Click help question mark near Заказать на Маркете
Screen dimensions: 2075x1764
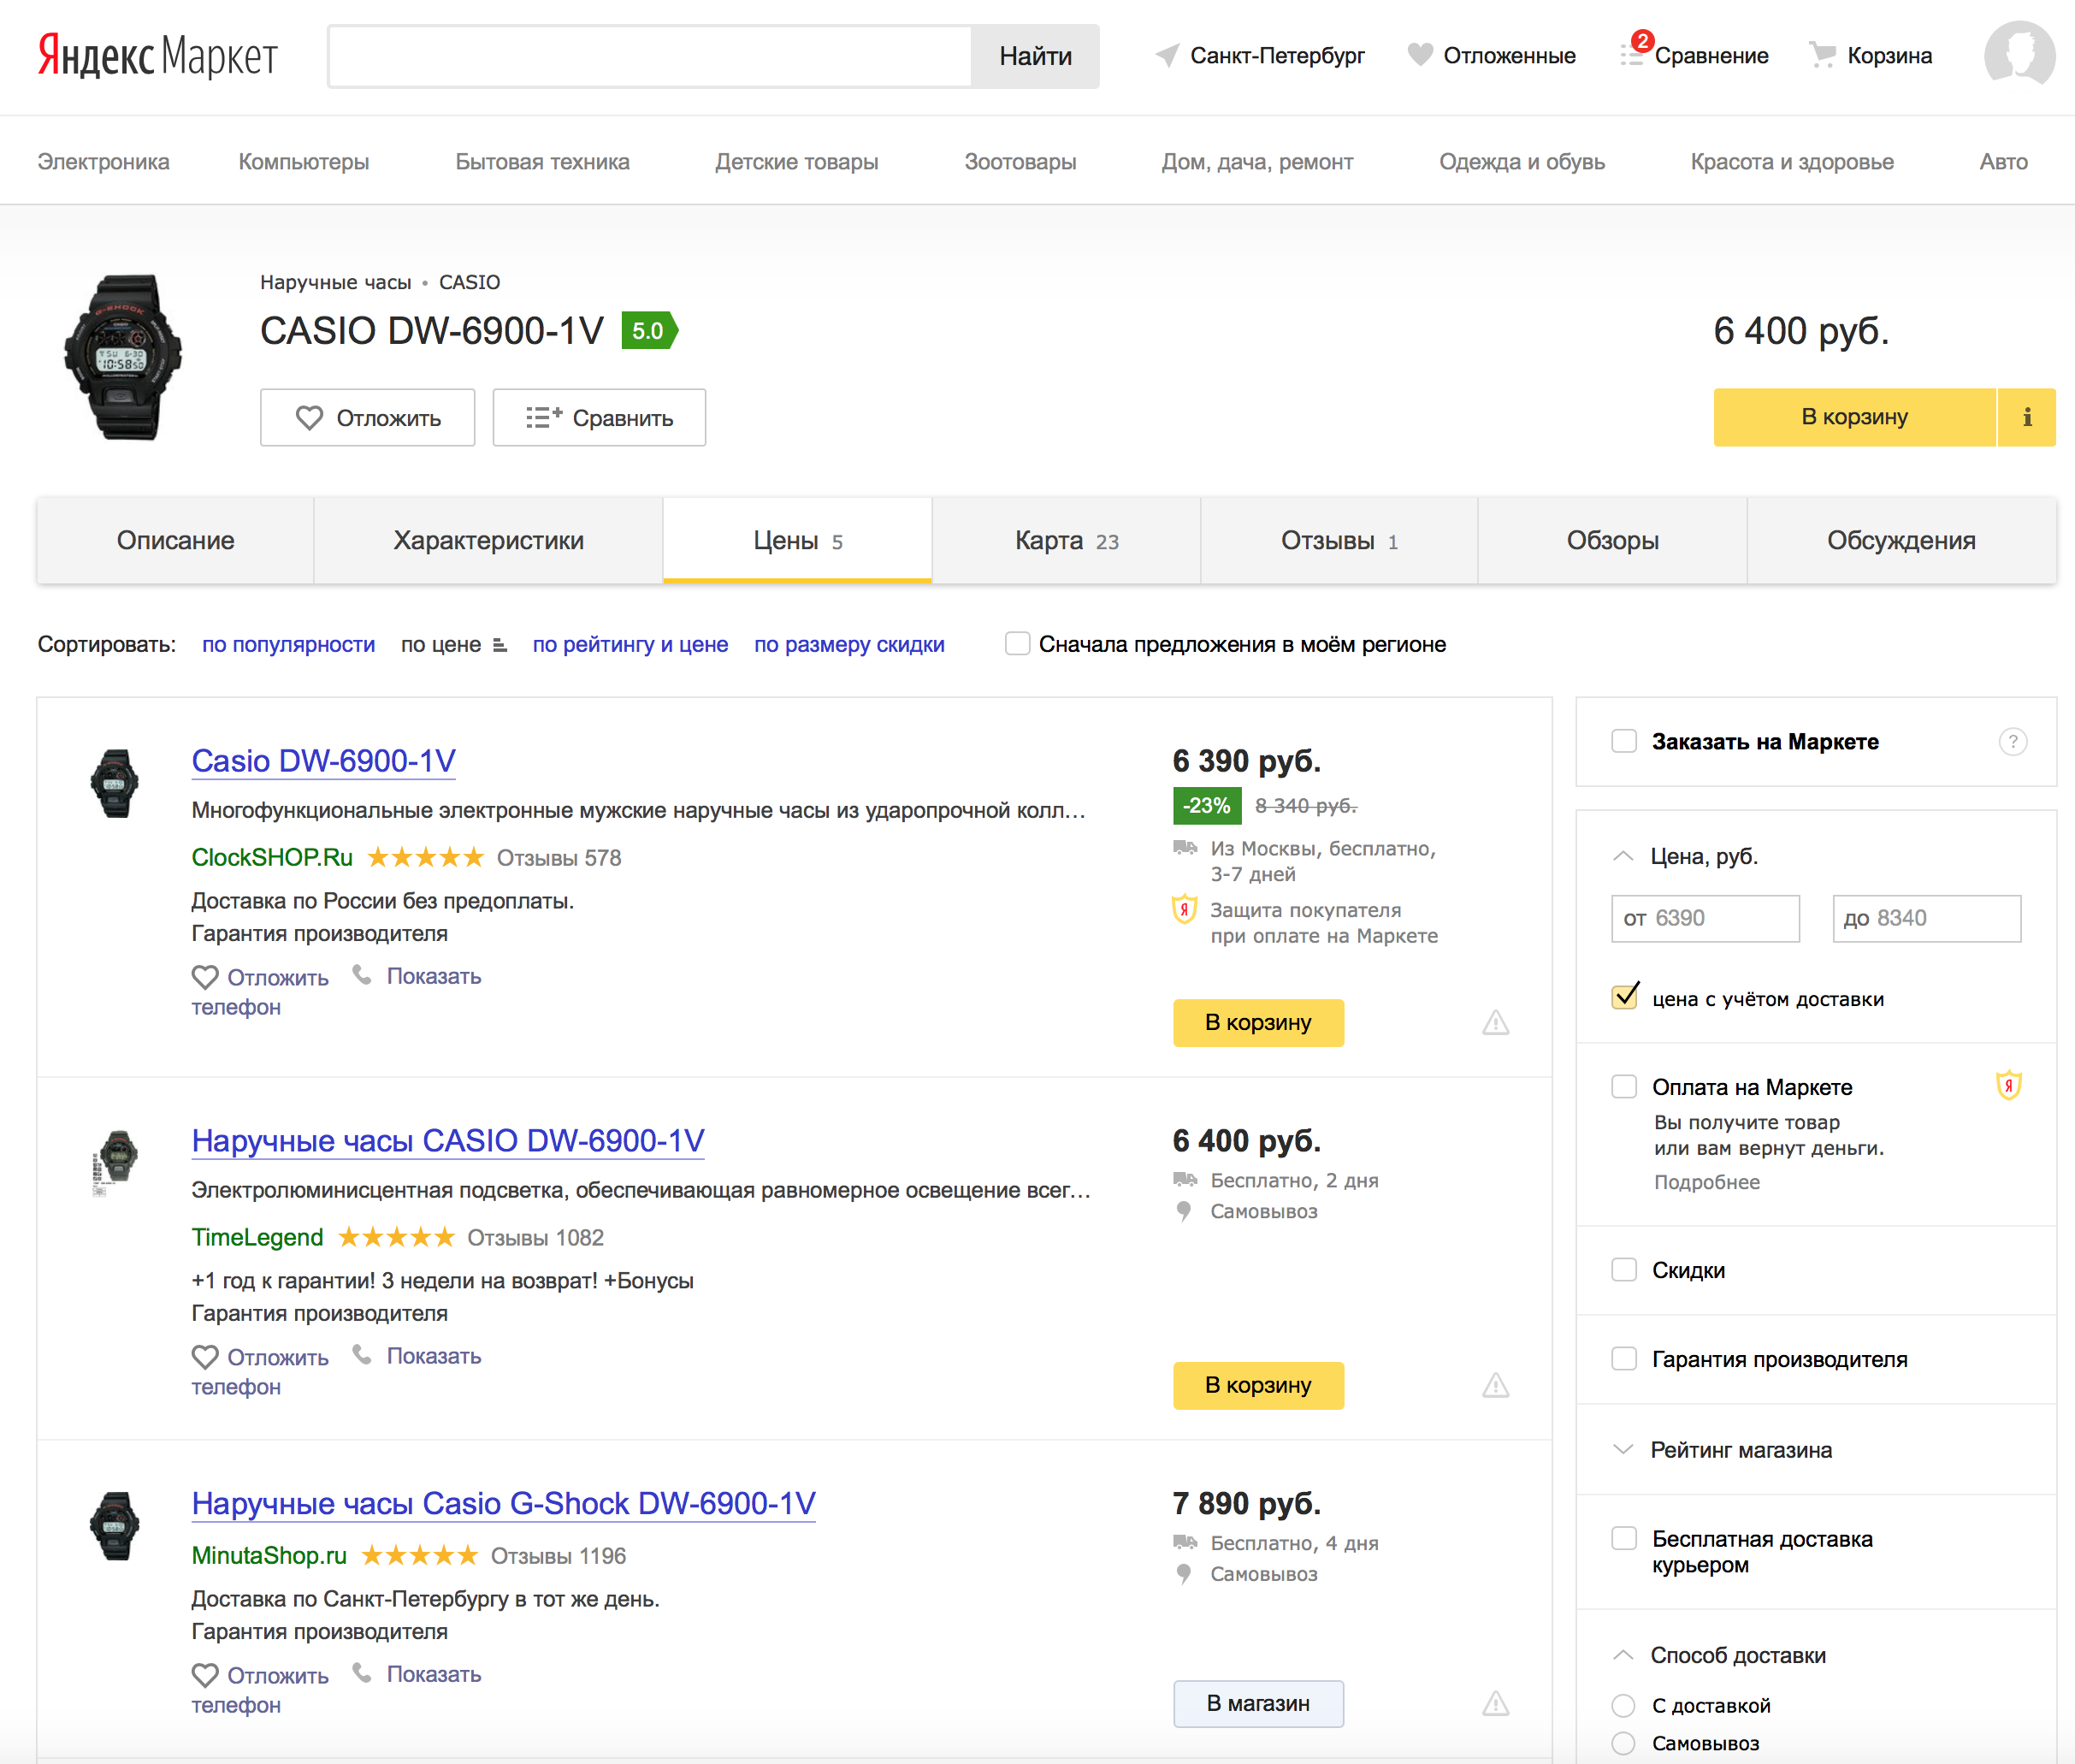click(x=2012, y=742)
